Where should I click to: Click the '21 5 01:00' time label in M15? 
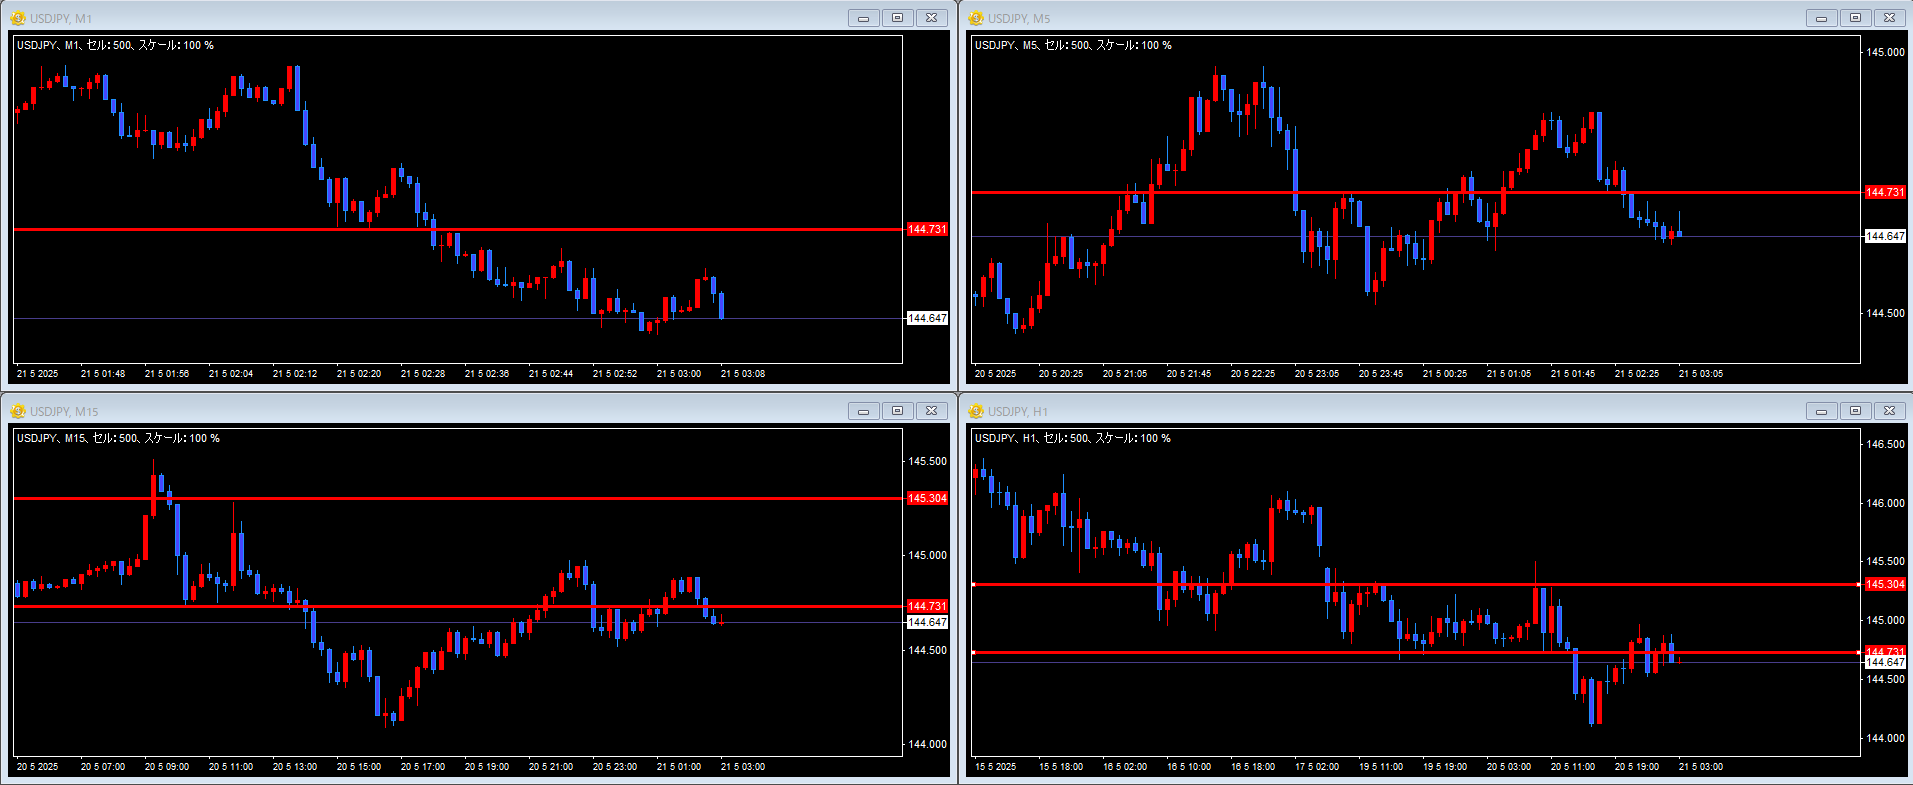point(679,767)
